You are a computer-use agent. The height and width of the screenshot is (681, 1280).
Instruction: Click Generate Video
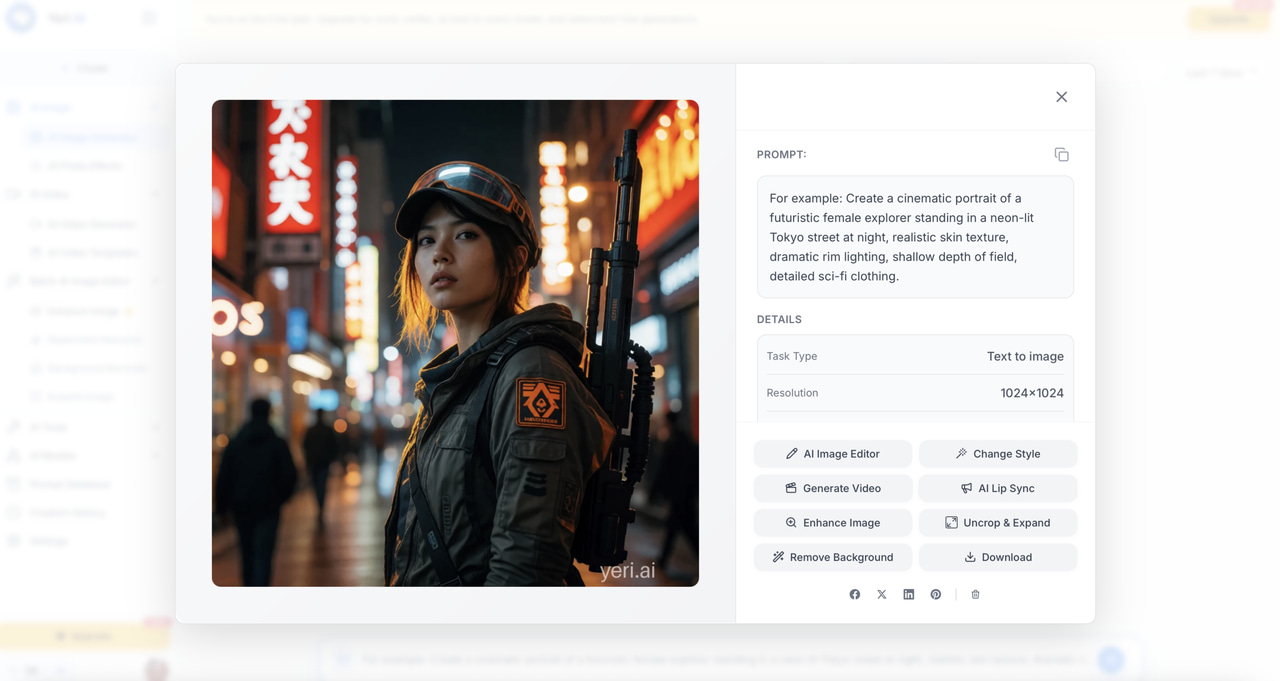coord(833,488)
